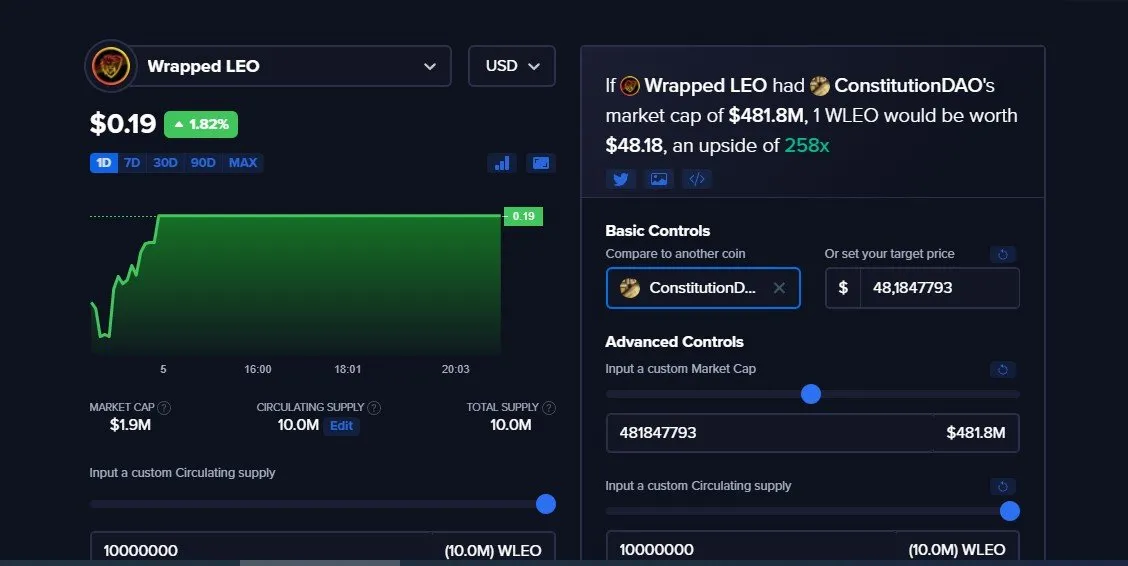Select the MAX chart range
This screenshot has width=1128, height=566.
tap(243, 163)
